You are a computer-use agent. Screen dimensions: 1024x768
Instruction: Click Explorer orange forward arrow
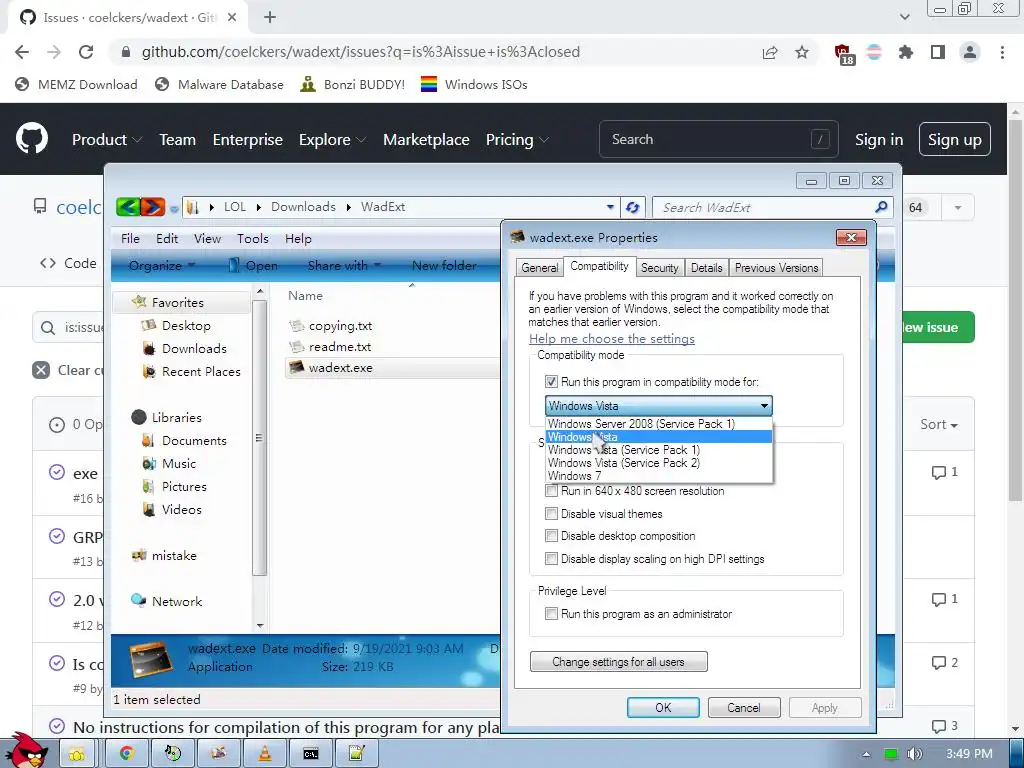tap(153, 207)
